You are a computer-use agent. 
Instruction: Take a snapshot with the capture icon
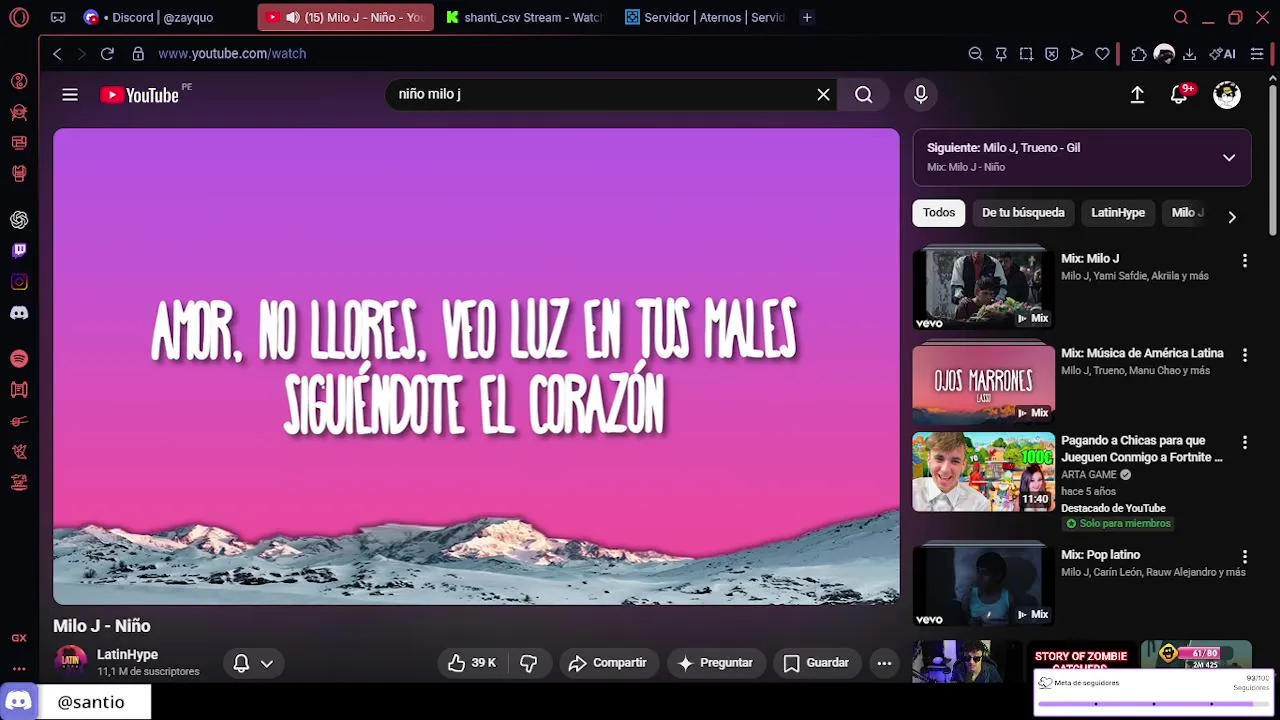(1026, 54)
